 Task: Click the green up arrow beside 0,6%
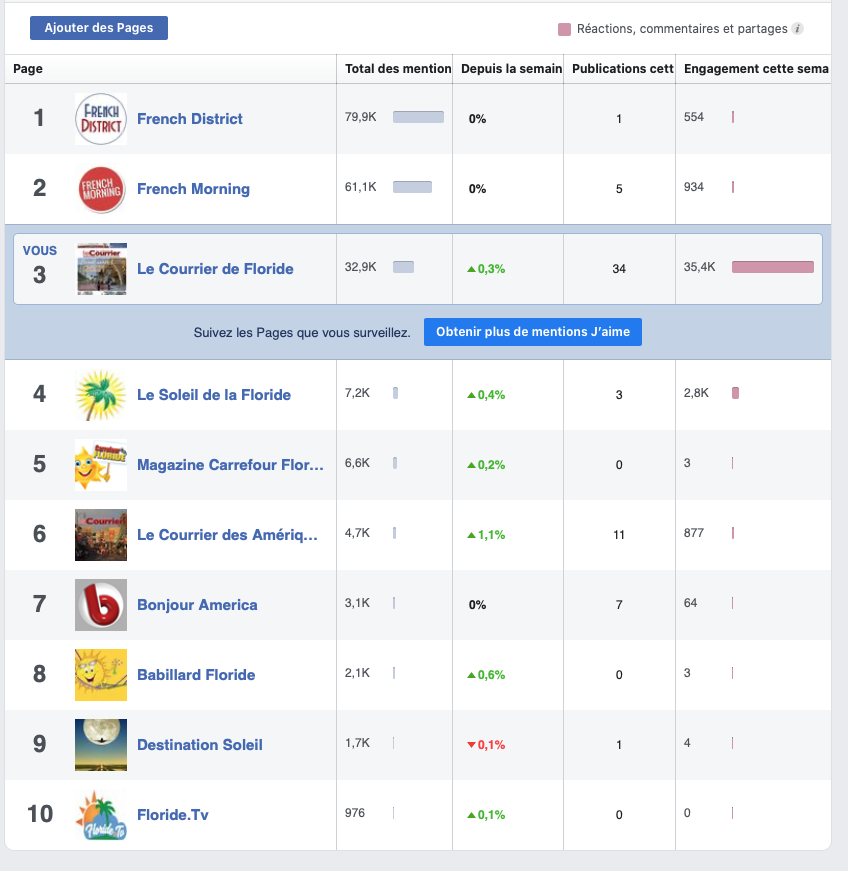471,675
